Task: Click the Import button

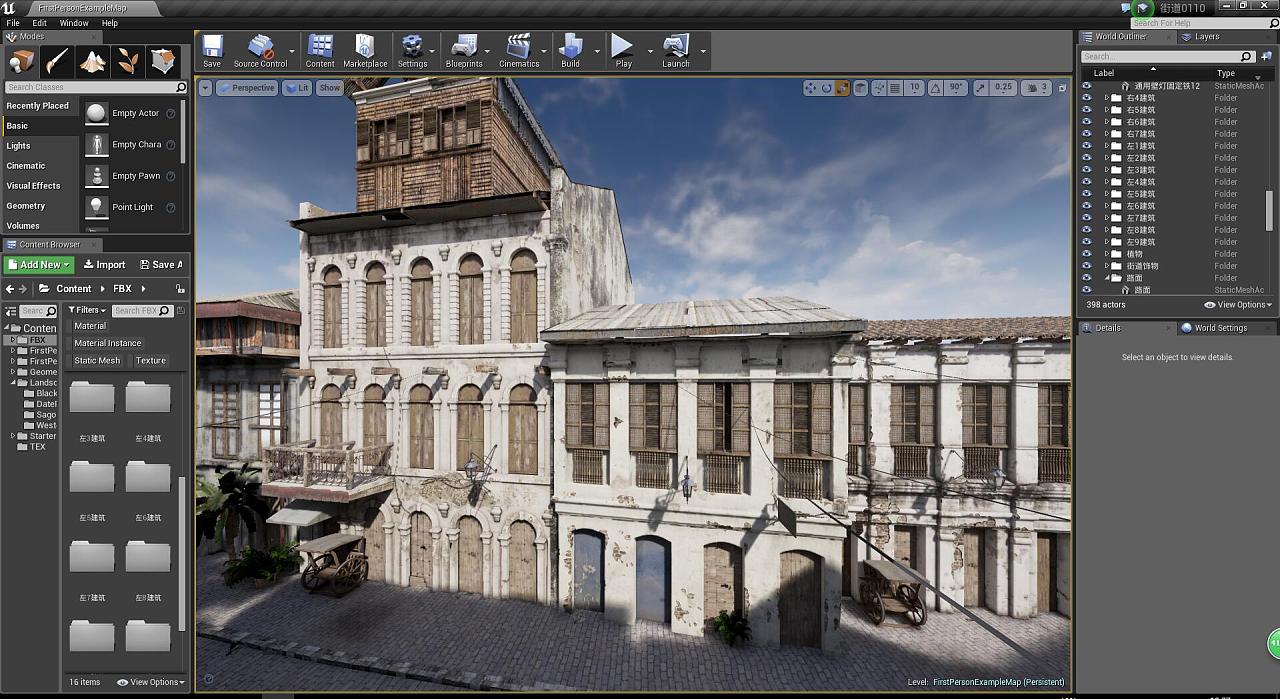Action: [105, 265]
